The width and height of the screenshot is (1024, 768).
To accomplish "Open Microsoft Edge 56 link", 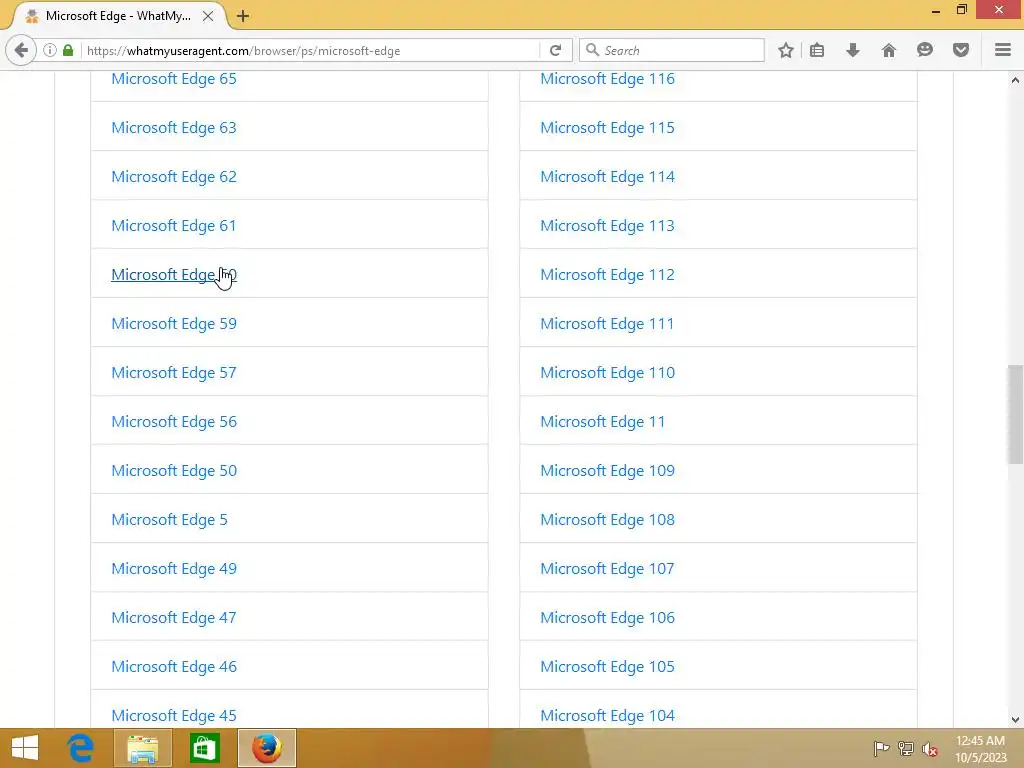I will coord(174,422).
